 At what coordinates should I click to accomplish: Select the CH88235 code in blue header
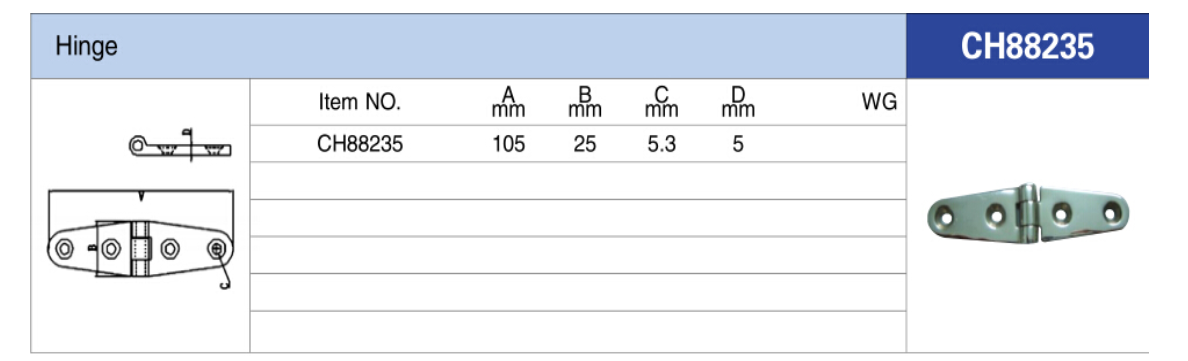pyautogui.click(x=1027, y=47)
